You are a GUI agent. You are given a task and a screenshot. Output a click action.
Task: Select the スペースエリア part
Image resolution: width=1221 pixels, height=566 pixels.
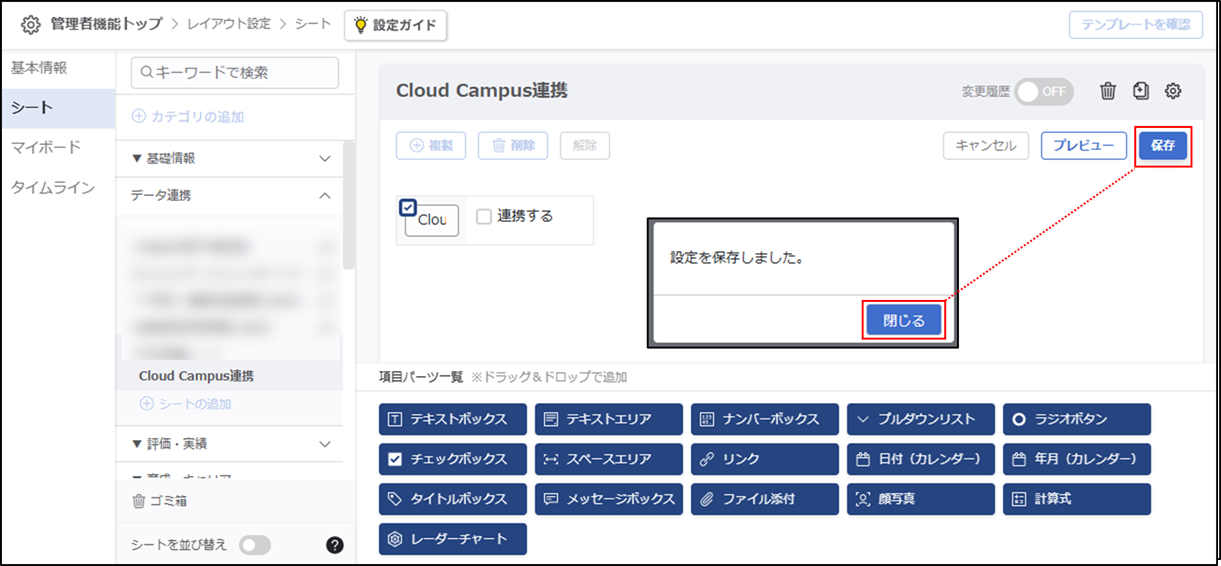609,459
